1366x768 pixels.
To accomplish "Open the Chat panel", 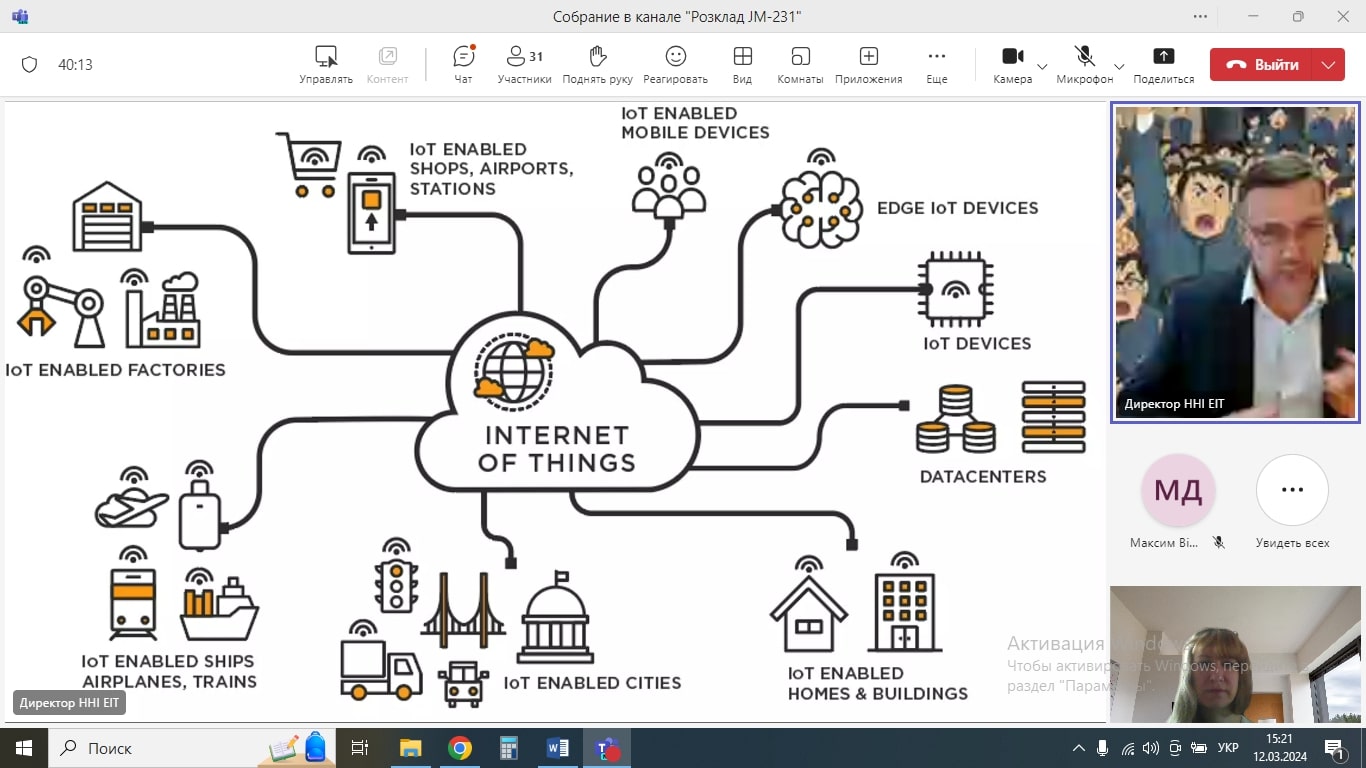I will [x=463, y=65].
